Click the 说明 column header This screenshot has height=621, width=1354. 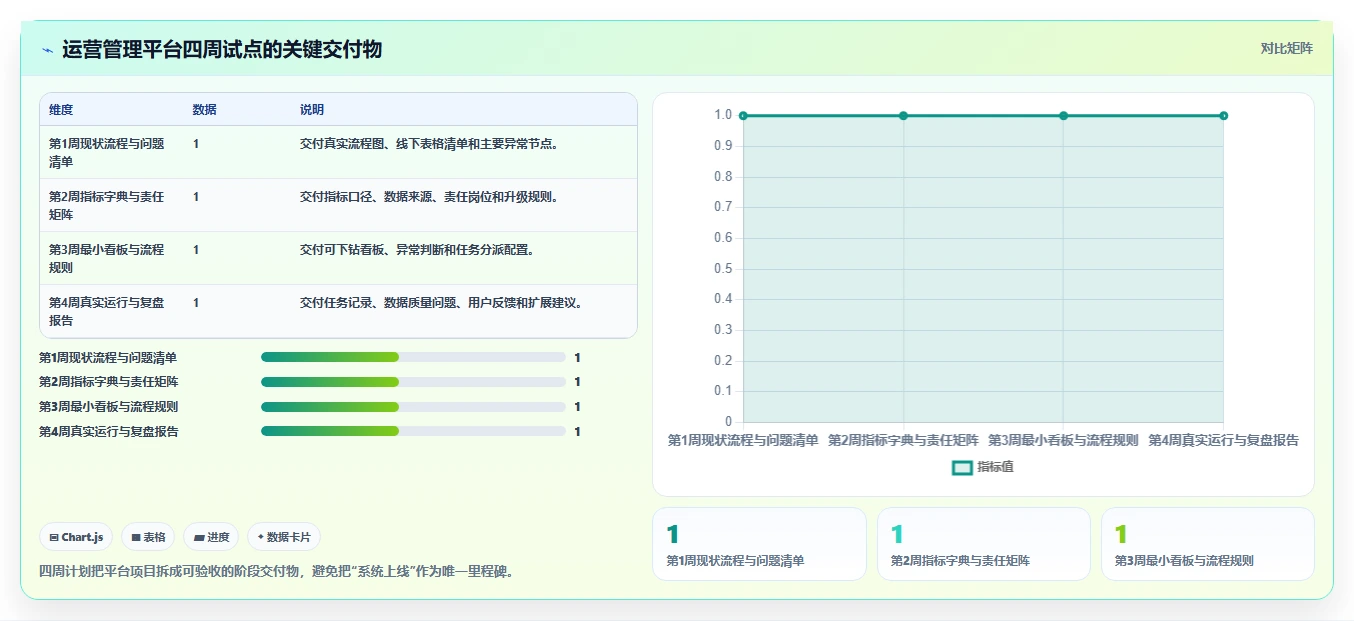tap(312, 110)
